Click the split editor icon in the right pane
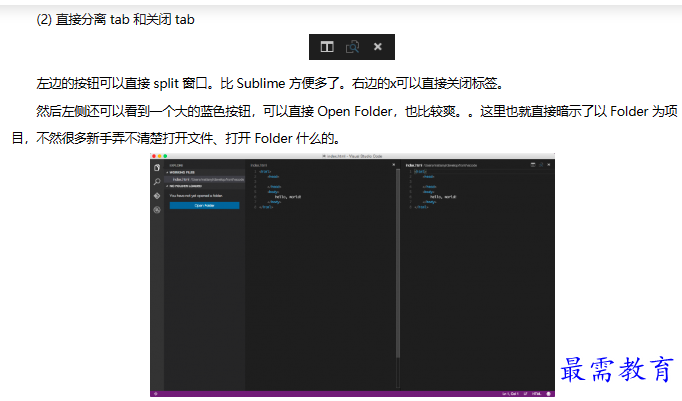Image resolution: width=682 pixels, height=401 pixels. 533,165
